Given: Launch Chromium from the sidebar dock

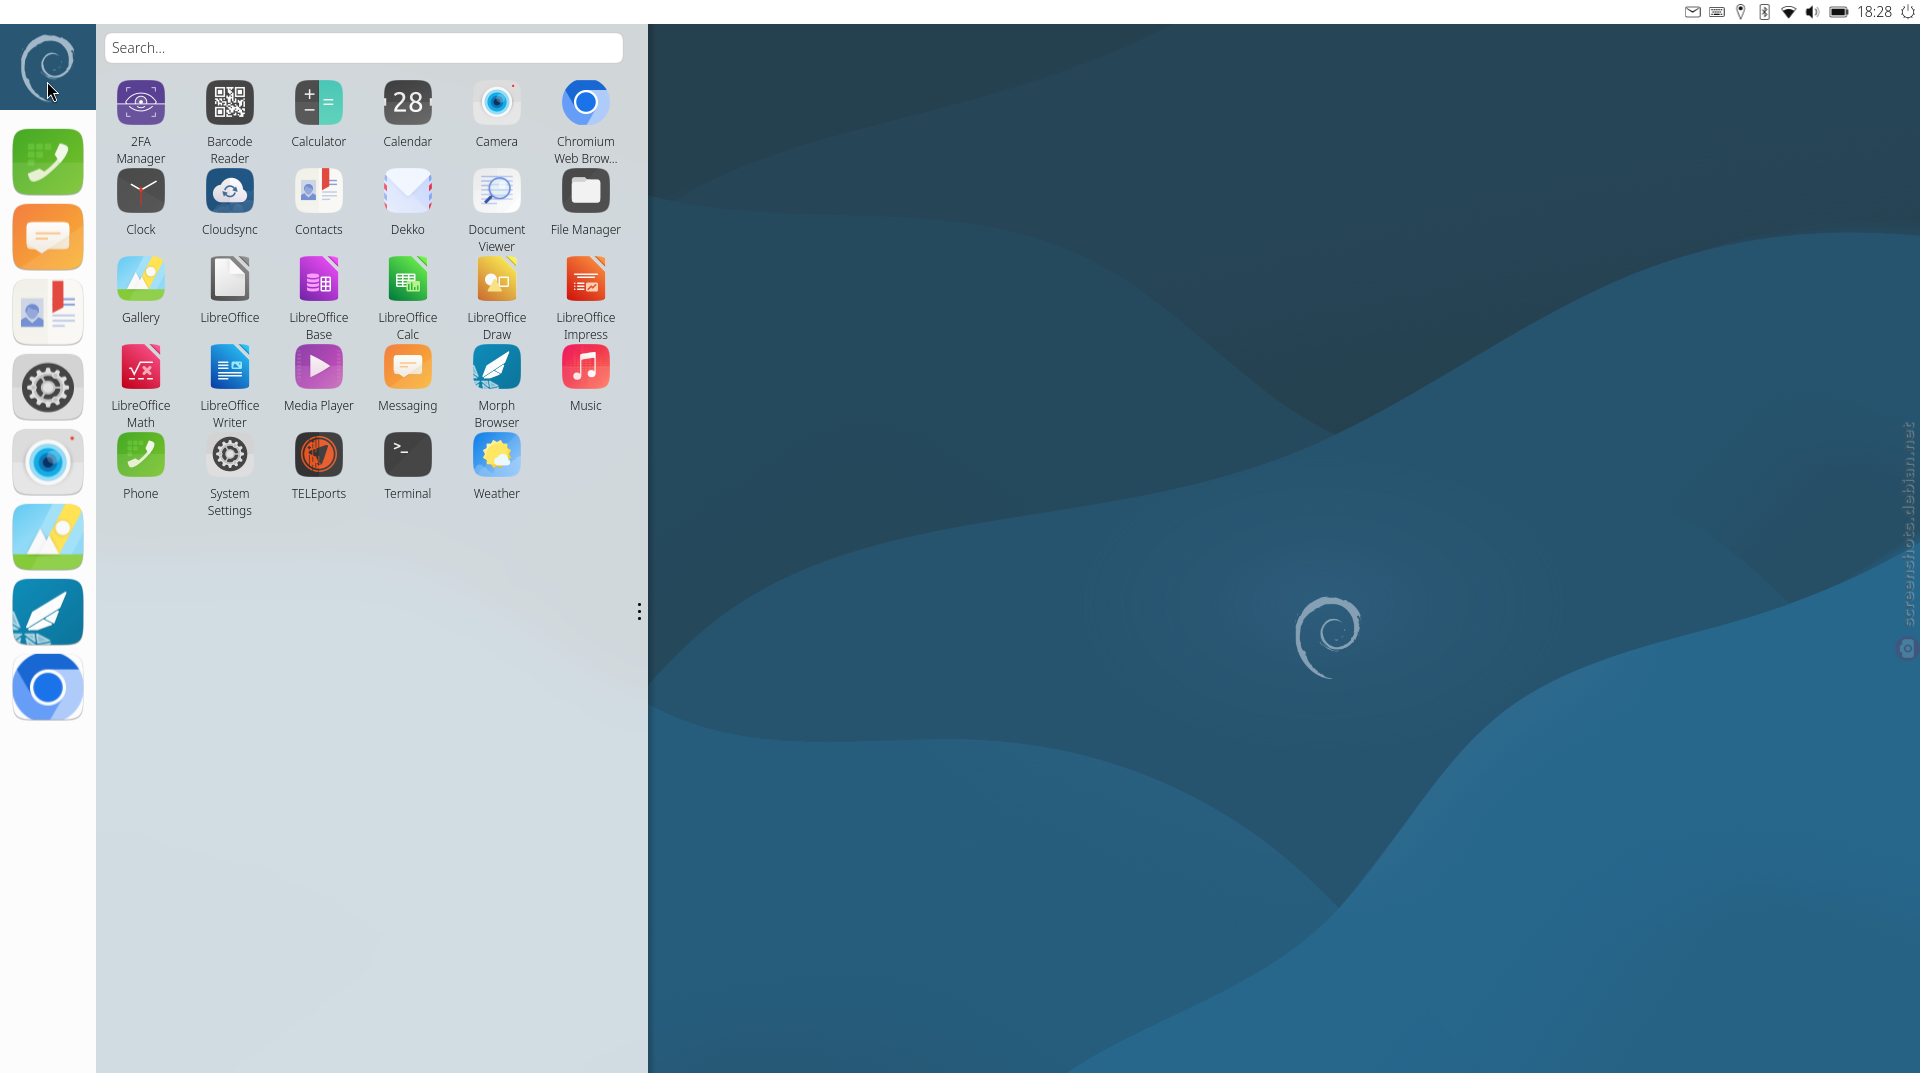Looking at the screenshot, I should click(x=48, y=687).
